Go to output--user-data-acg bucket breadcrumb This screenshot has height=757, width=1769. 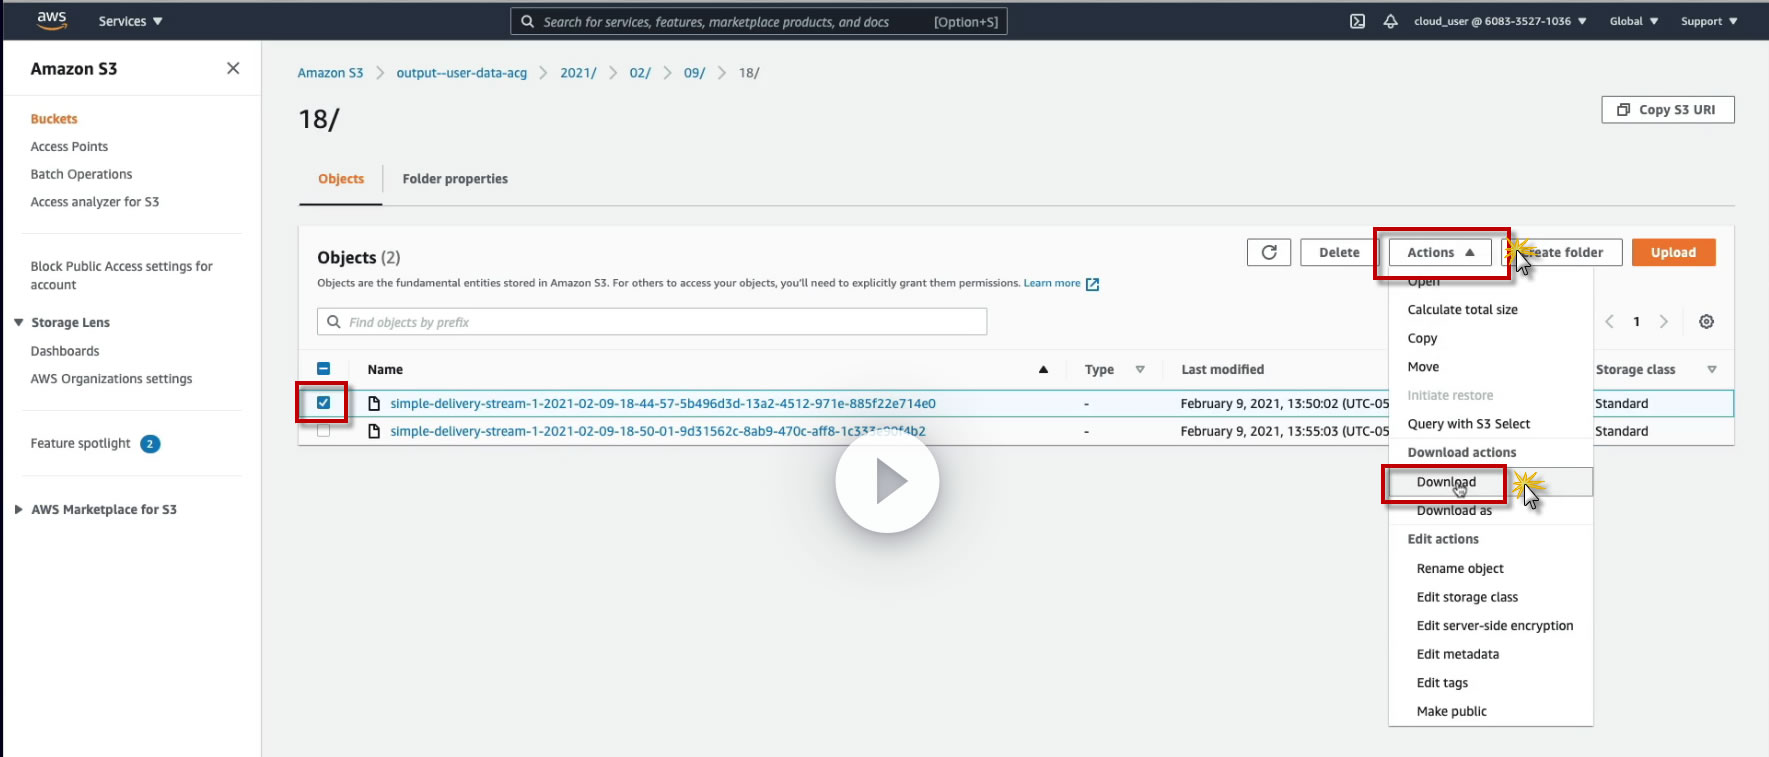coord(461,73)
